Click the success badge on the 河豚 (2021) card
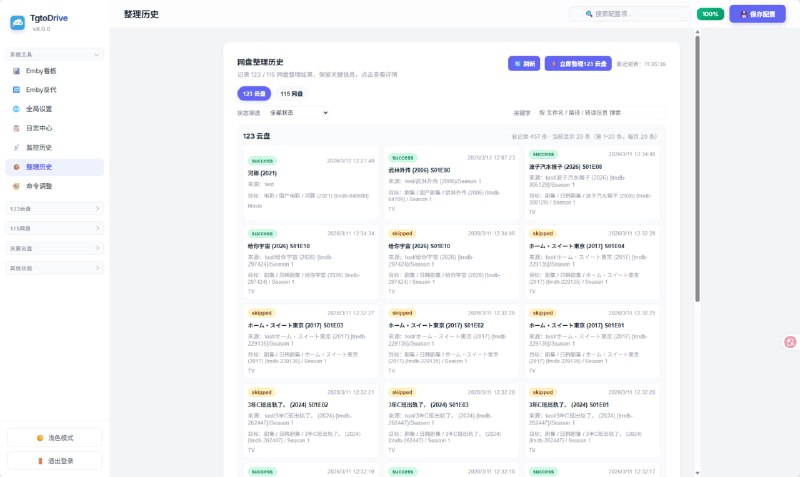Viewport: 800px width, 477px height. pyautogui.click(x=262, y=161)
